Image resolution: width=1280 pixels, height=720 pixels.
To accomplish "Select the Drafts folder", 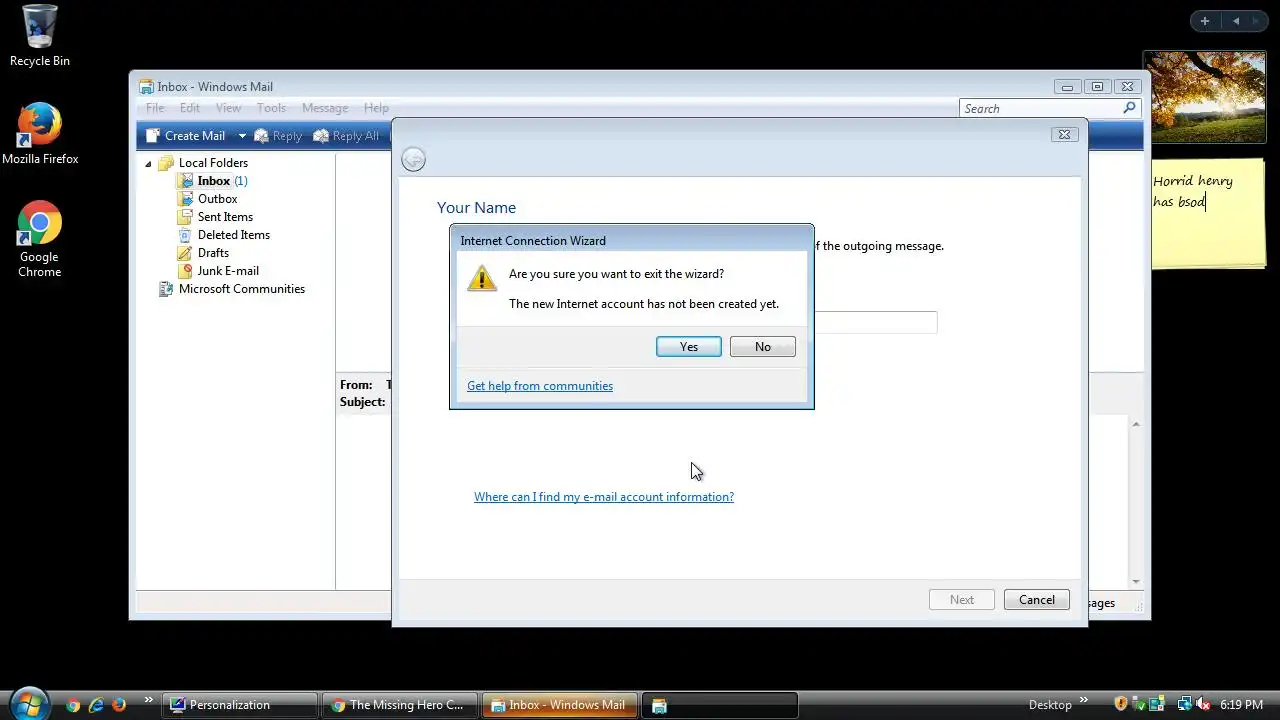I will click(213, 253).
